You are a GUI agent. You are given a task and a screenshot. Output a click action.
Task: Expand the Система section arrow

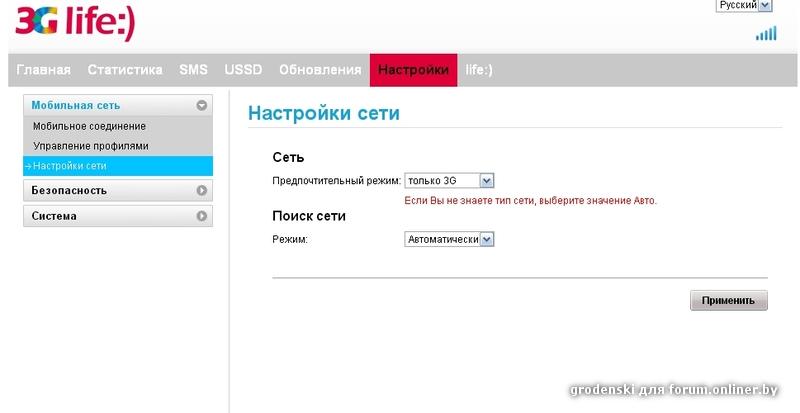(202, 216)
